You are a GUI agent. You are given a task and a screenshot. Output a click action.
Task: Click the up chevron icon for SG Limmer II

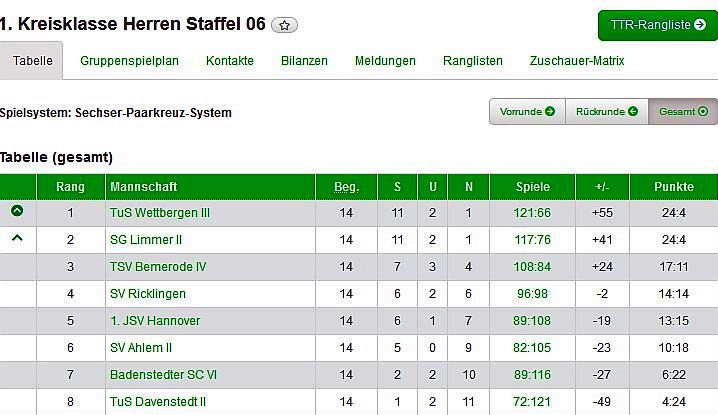[17, 239]
